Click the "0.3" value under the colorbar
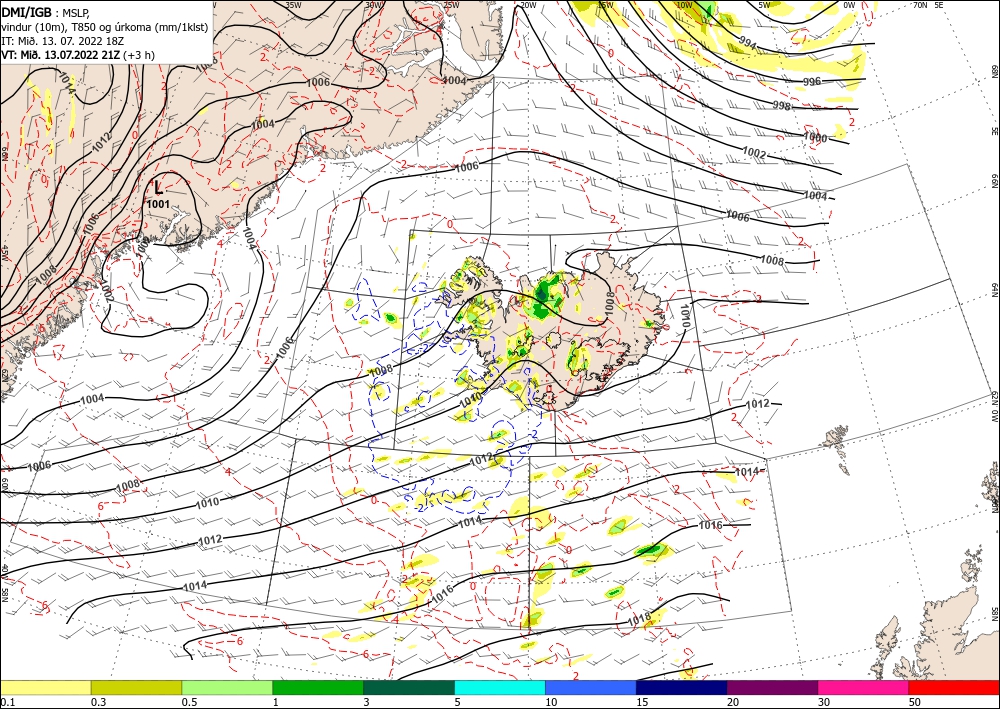The image size is (1000, 709). coord(98,702)
